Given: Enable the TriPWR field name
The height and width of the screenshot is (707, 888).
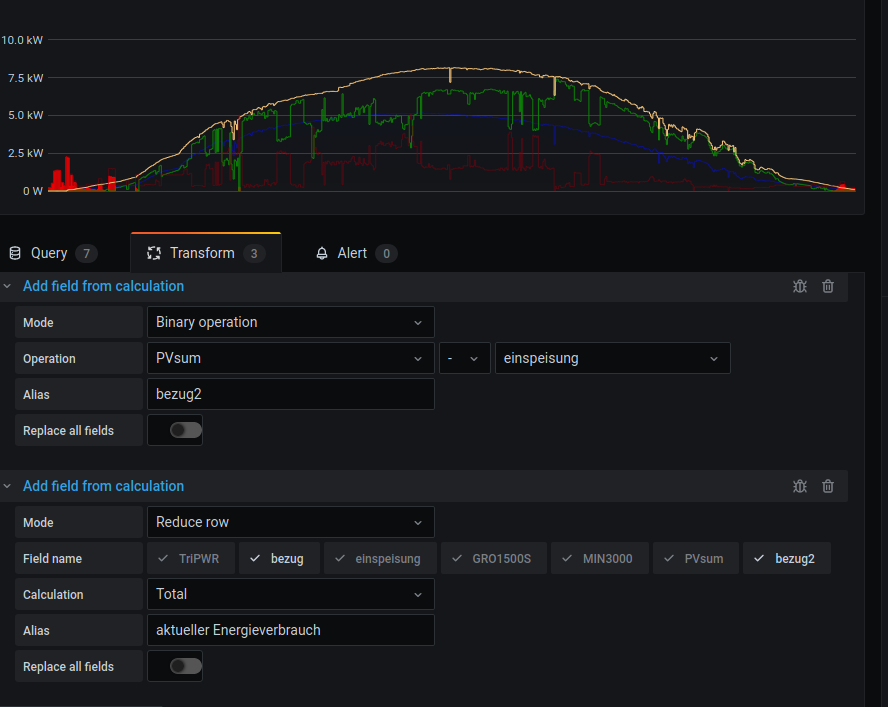Looking at the screenshot, I should pos(191,558).
